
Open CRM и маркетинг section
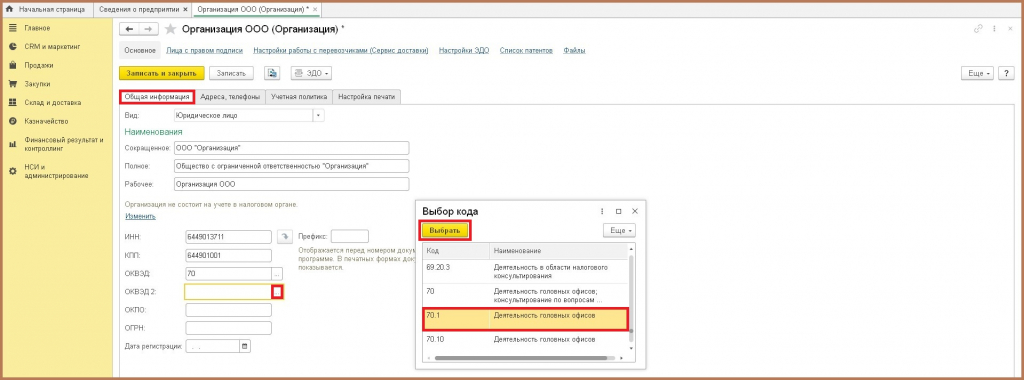point(52,46)
